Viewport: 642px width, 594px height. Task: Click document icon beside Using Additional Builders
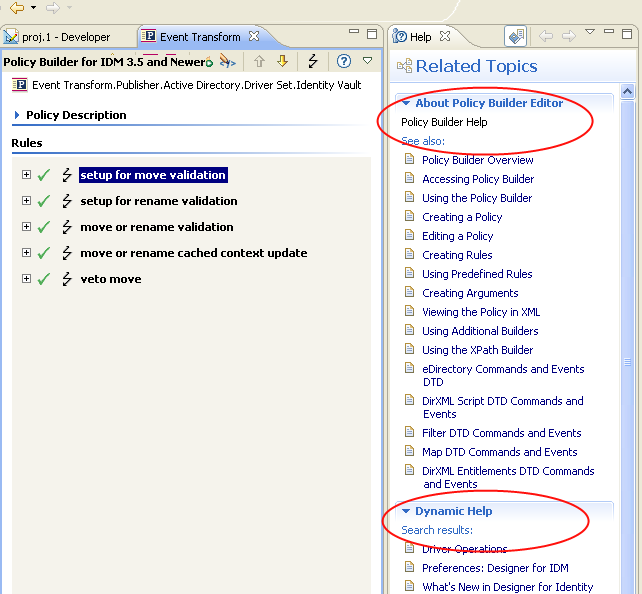pos(409,330)
